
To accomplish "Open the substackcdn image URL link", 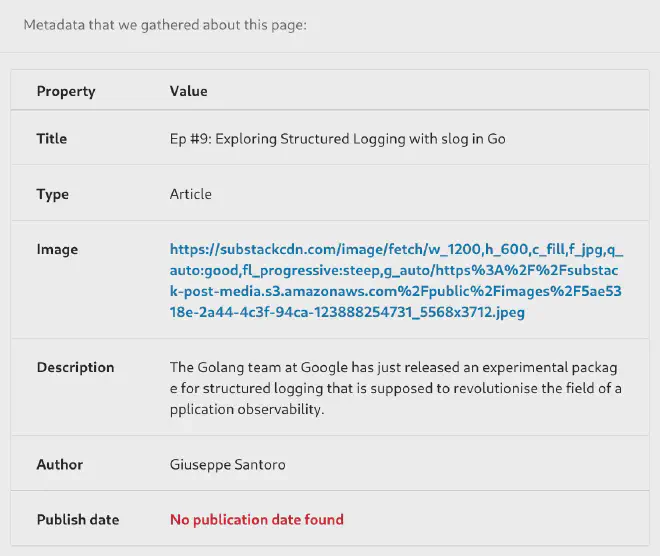I will (x=396, y=281).
